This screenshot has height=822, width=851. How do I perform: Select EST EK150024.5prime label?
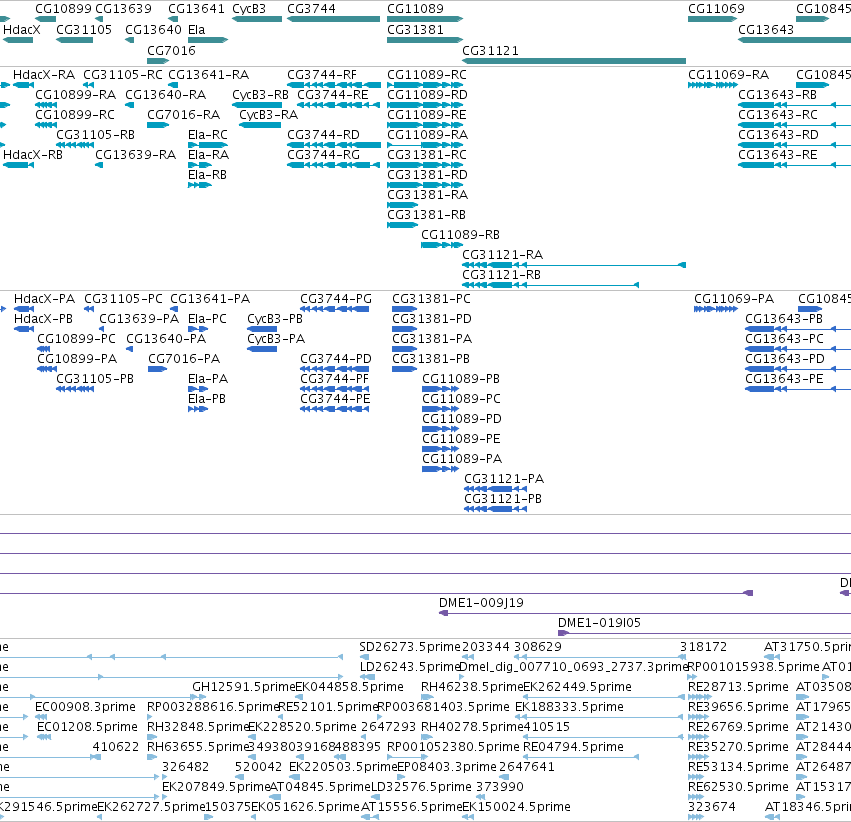[x=516, y=806]
